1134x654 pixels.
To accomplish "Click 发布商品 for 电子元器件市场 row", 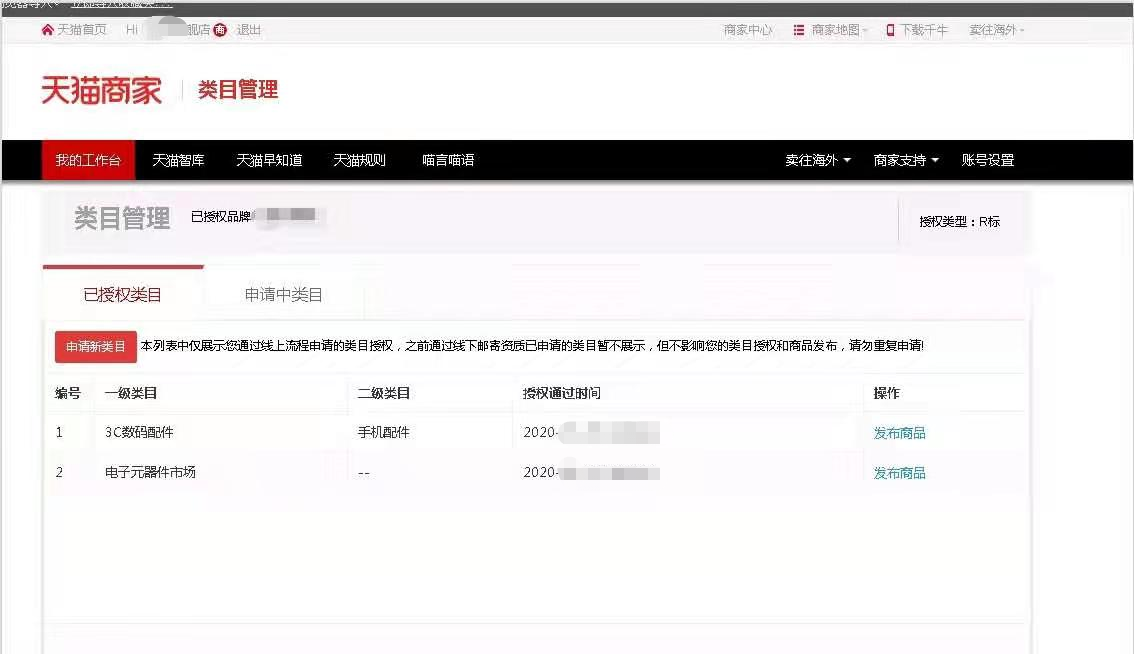I will coord(900,472).
